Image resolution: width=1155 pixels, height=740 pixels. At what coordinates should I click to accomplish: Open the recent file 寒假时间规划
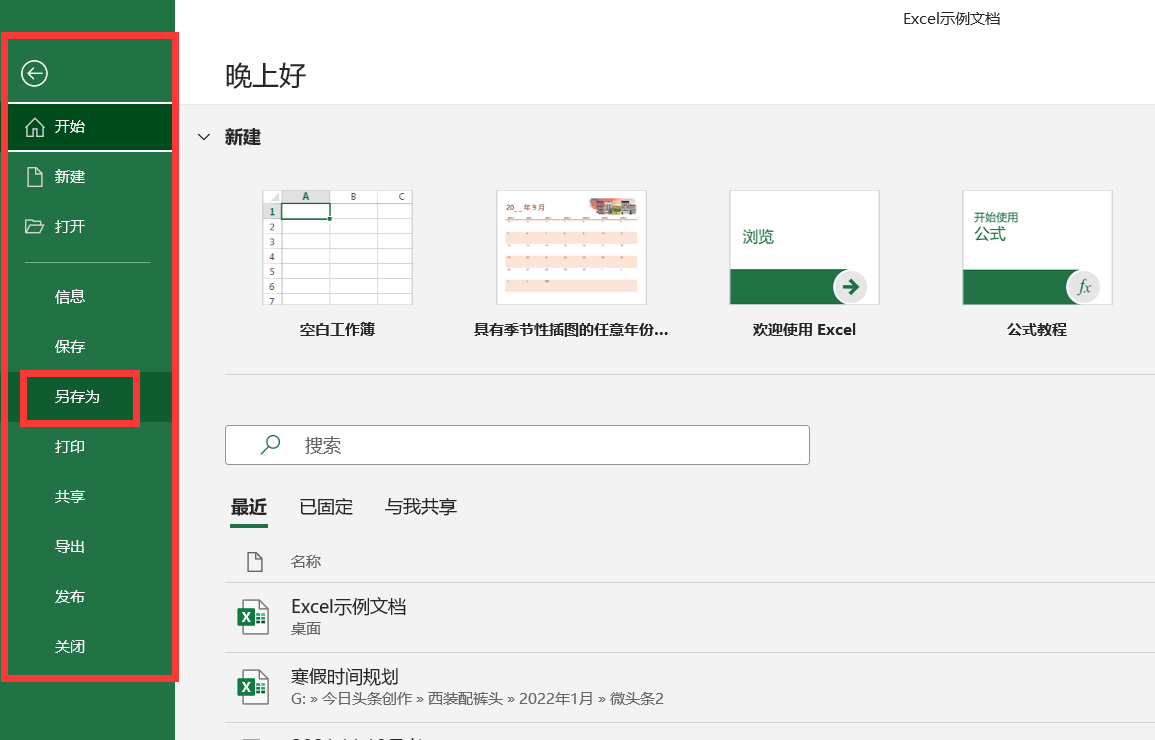click(689, 687)
